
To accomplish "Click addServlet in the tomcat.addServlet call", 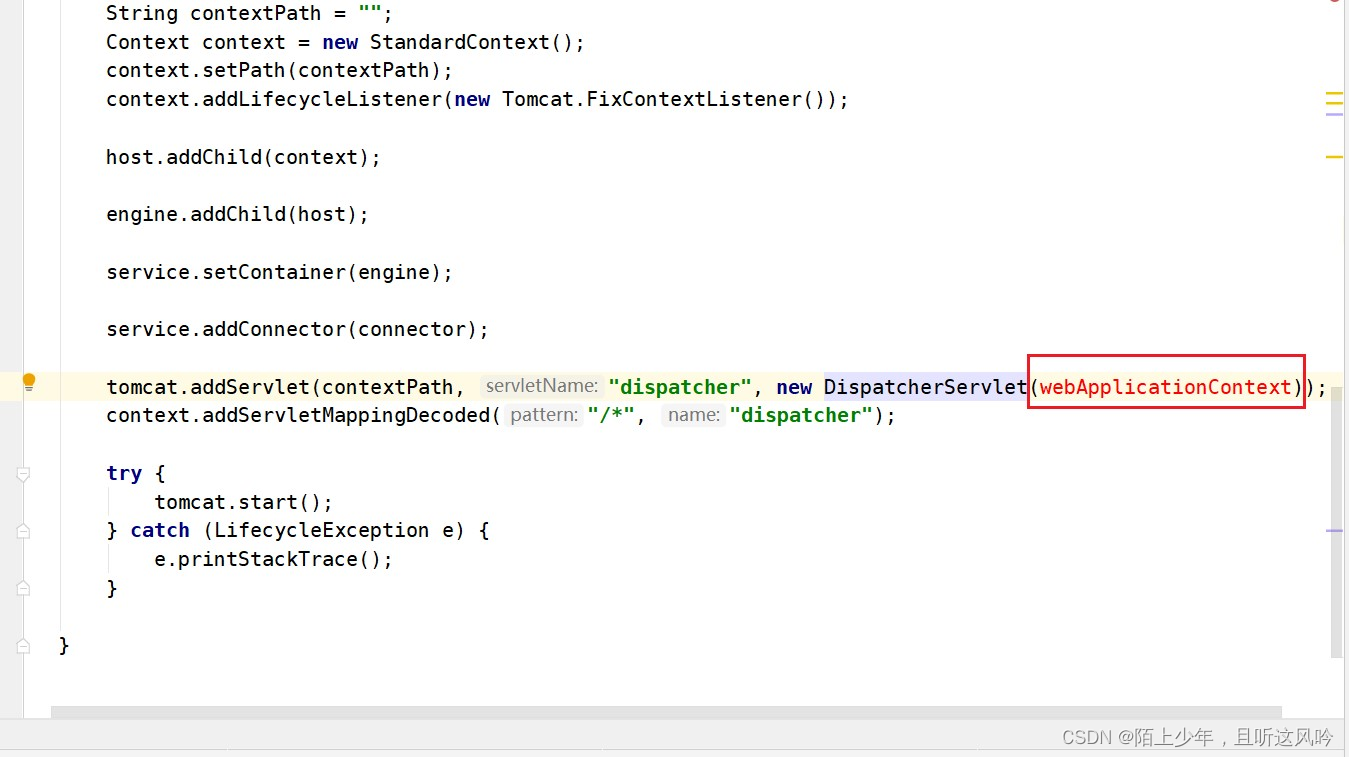I will pos(250,387).
